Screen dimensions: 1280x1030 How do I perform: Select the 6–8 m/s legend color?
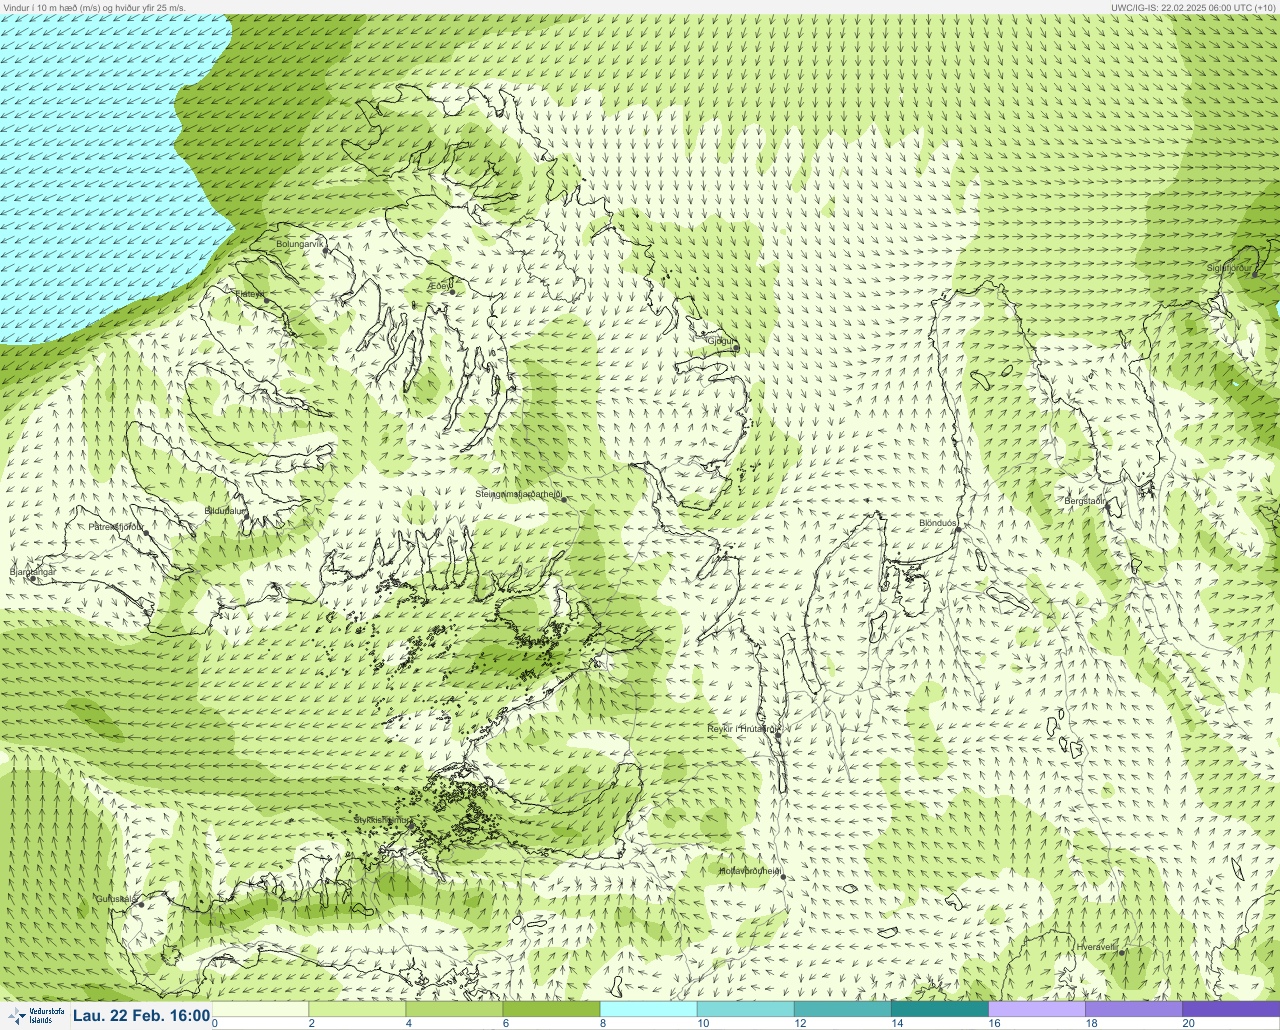551,1009
